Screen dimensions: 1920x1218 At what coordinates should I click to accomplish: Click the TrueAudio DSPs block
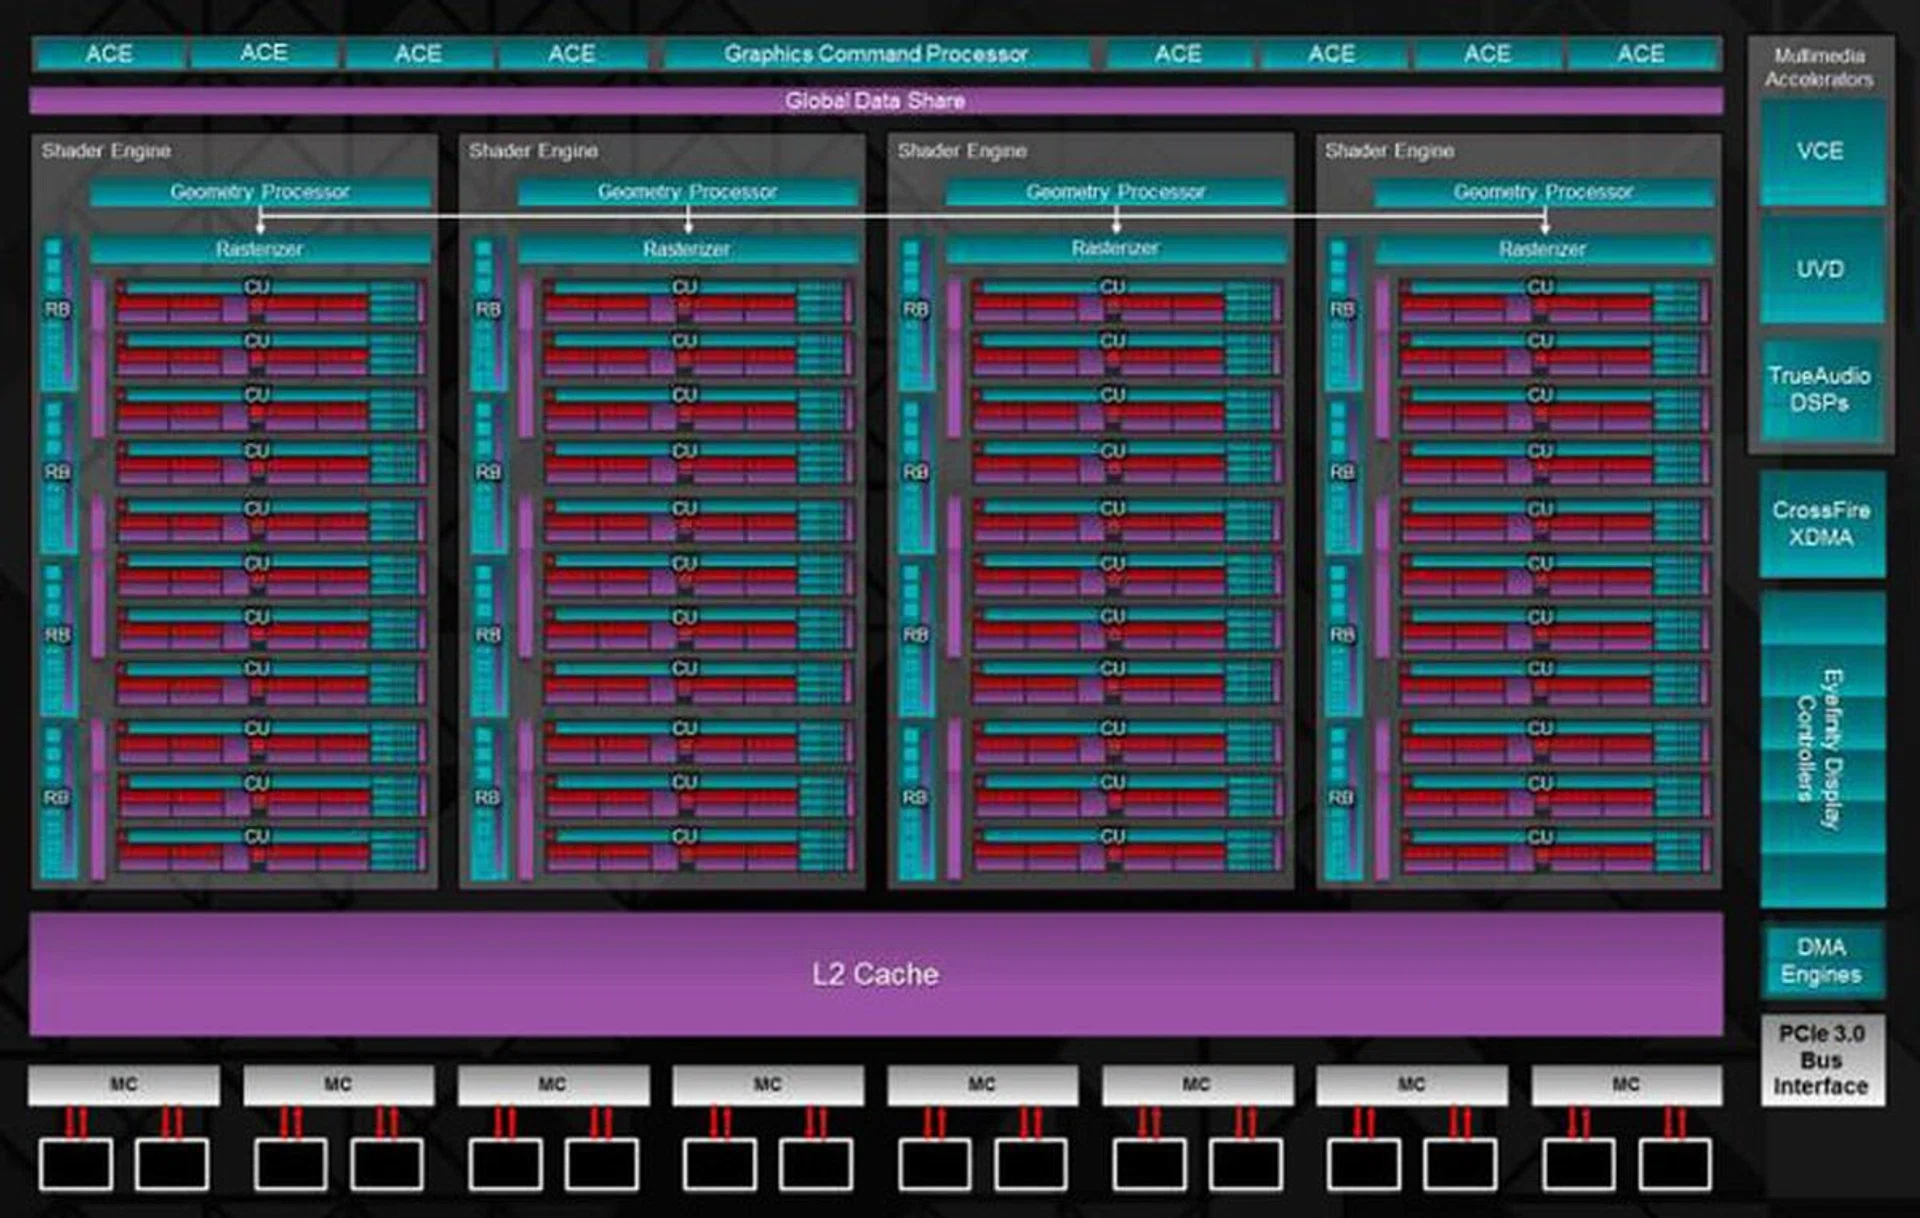1820,390
